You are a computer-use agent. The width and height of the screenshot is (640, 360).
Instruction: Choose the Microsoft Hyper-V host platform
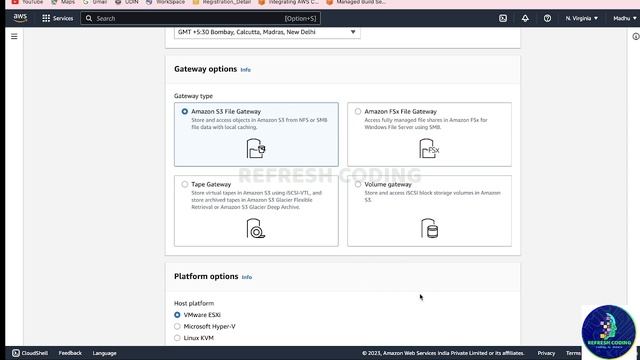[177, 327]
